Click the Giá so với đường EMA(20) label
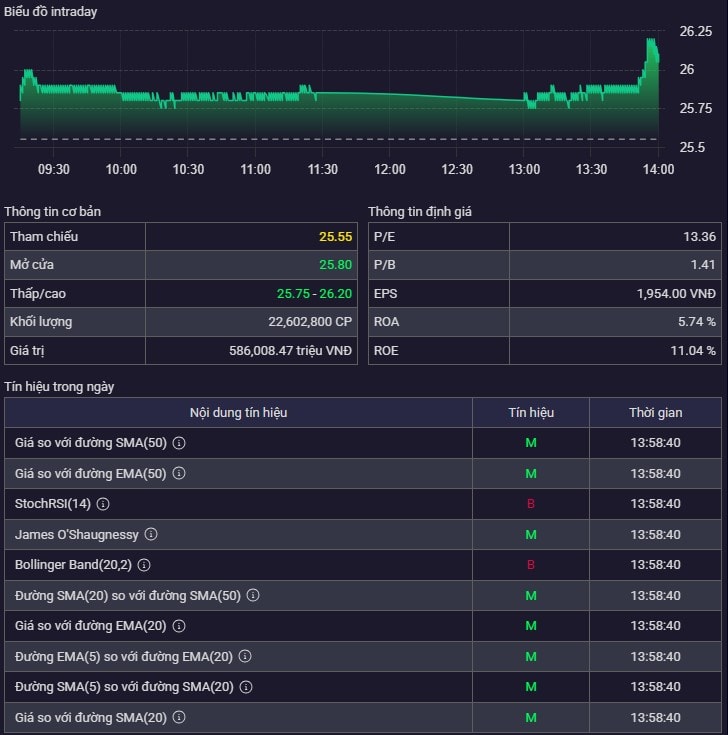 (90, 626)
